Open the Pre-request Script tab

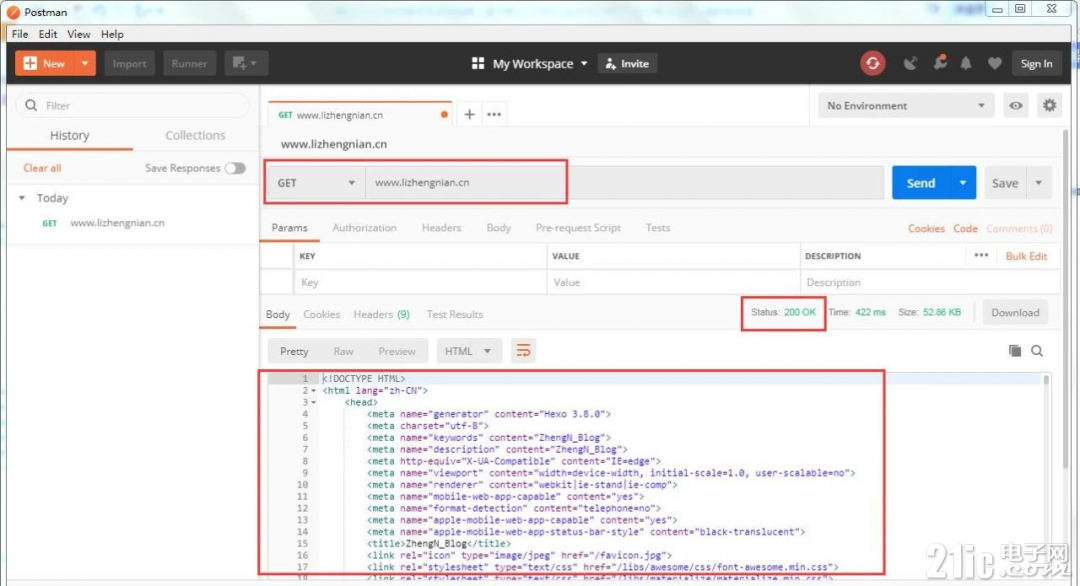point(579,228)
